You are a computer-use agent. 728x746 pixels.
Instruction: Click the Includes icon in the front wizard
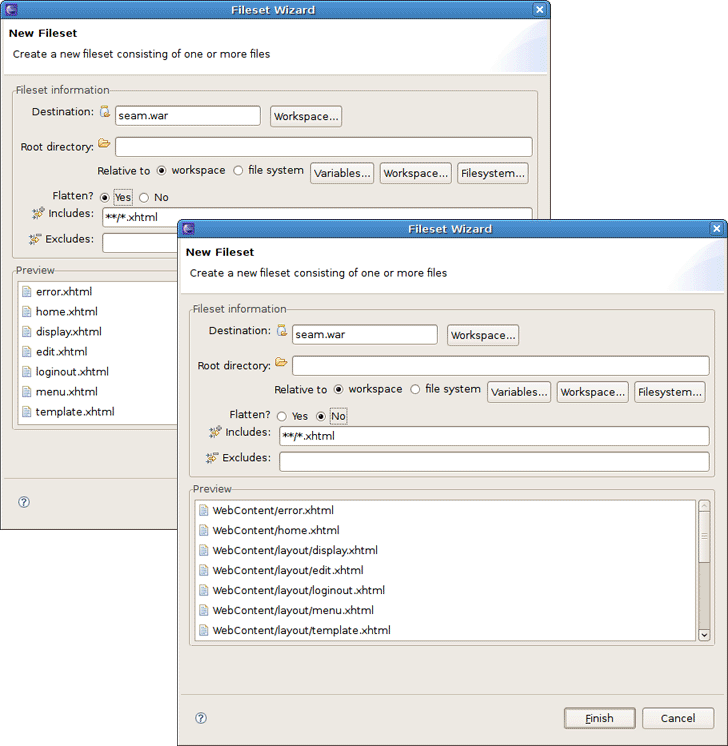coord(214,433)
